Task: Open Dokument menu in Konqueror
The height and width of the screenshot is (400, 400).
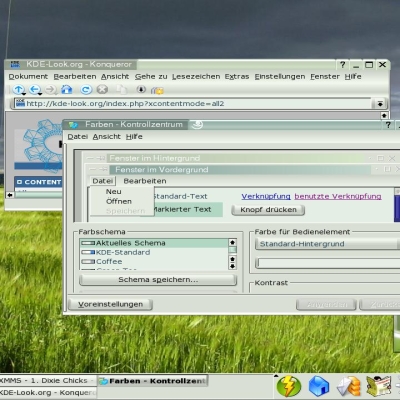Action: click(28, 77)
